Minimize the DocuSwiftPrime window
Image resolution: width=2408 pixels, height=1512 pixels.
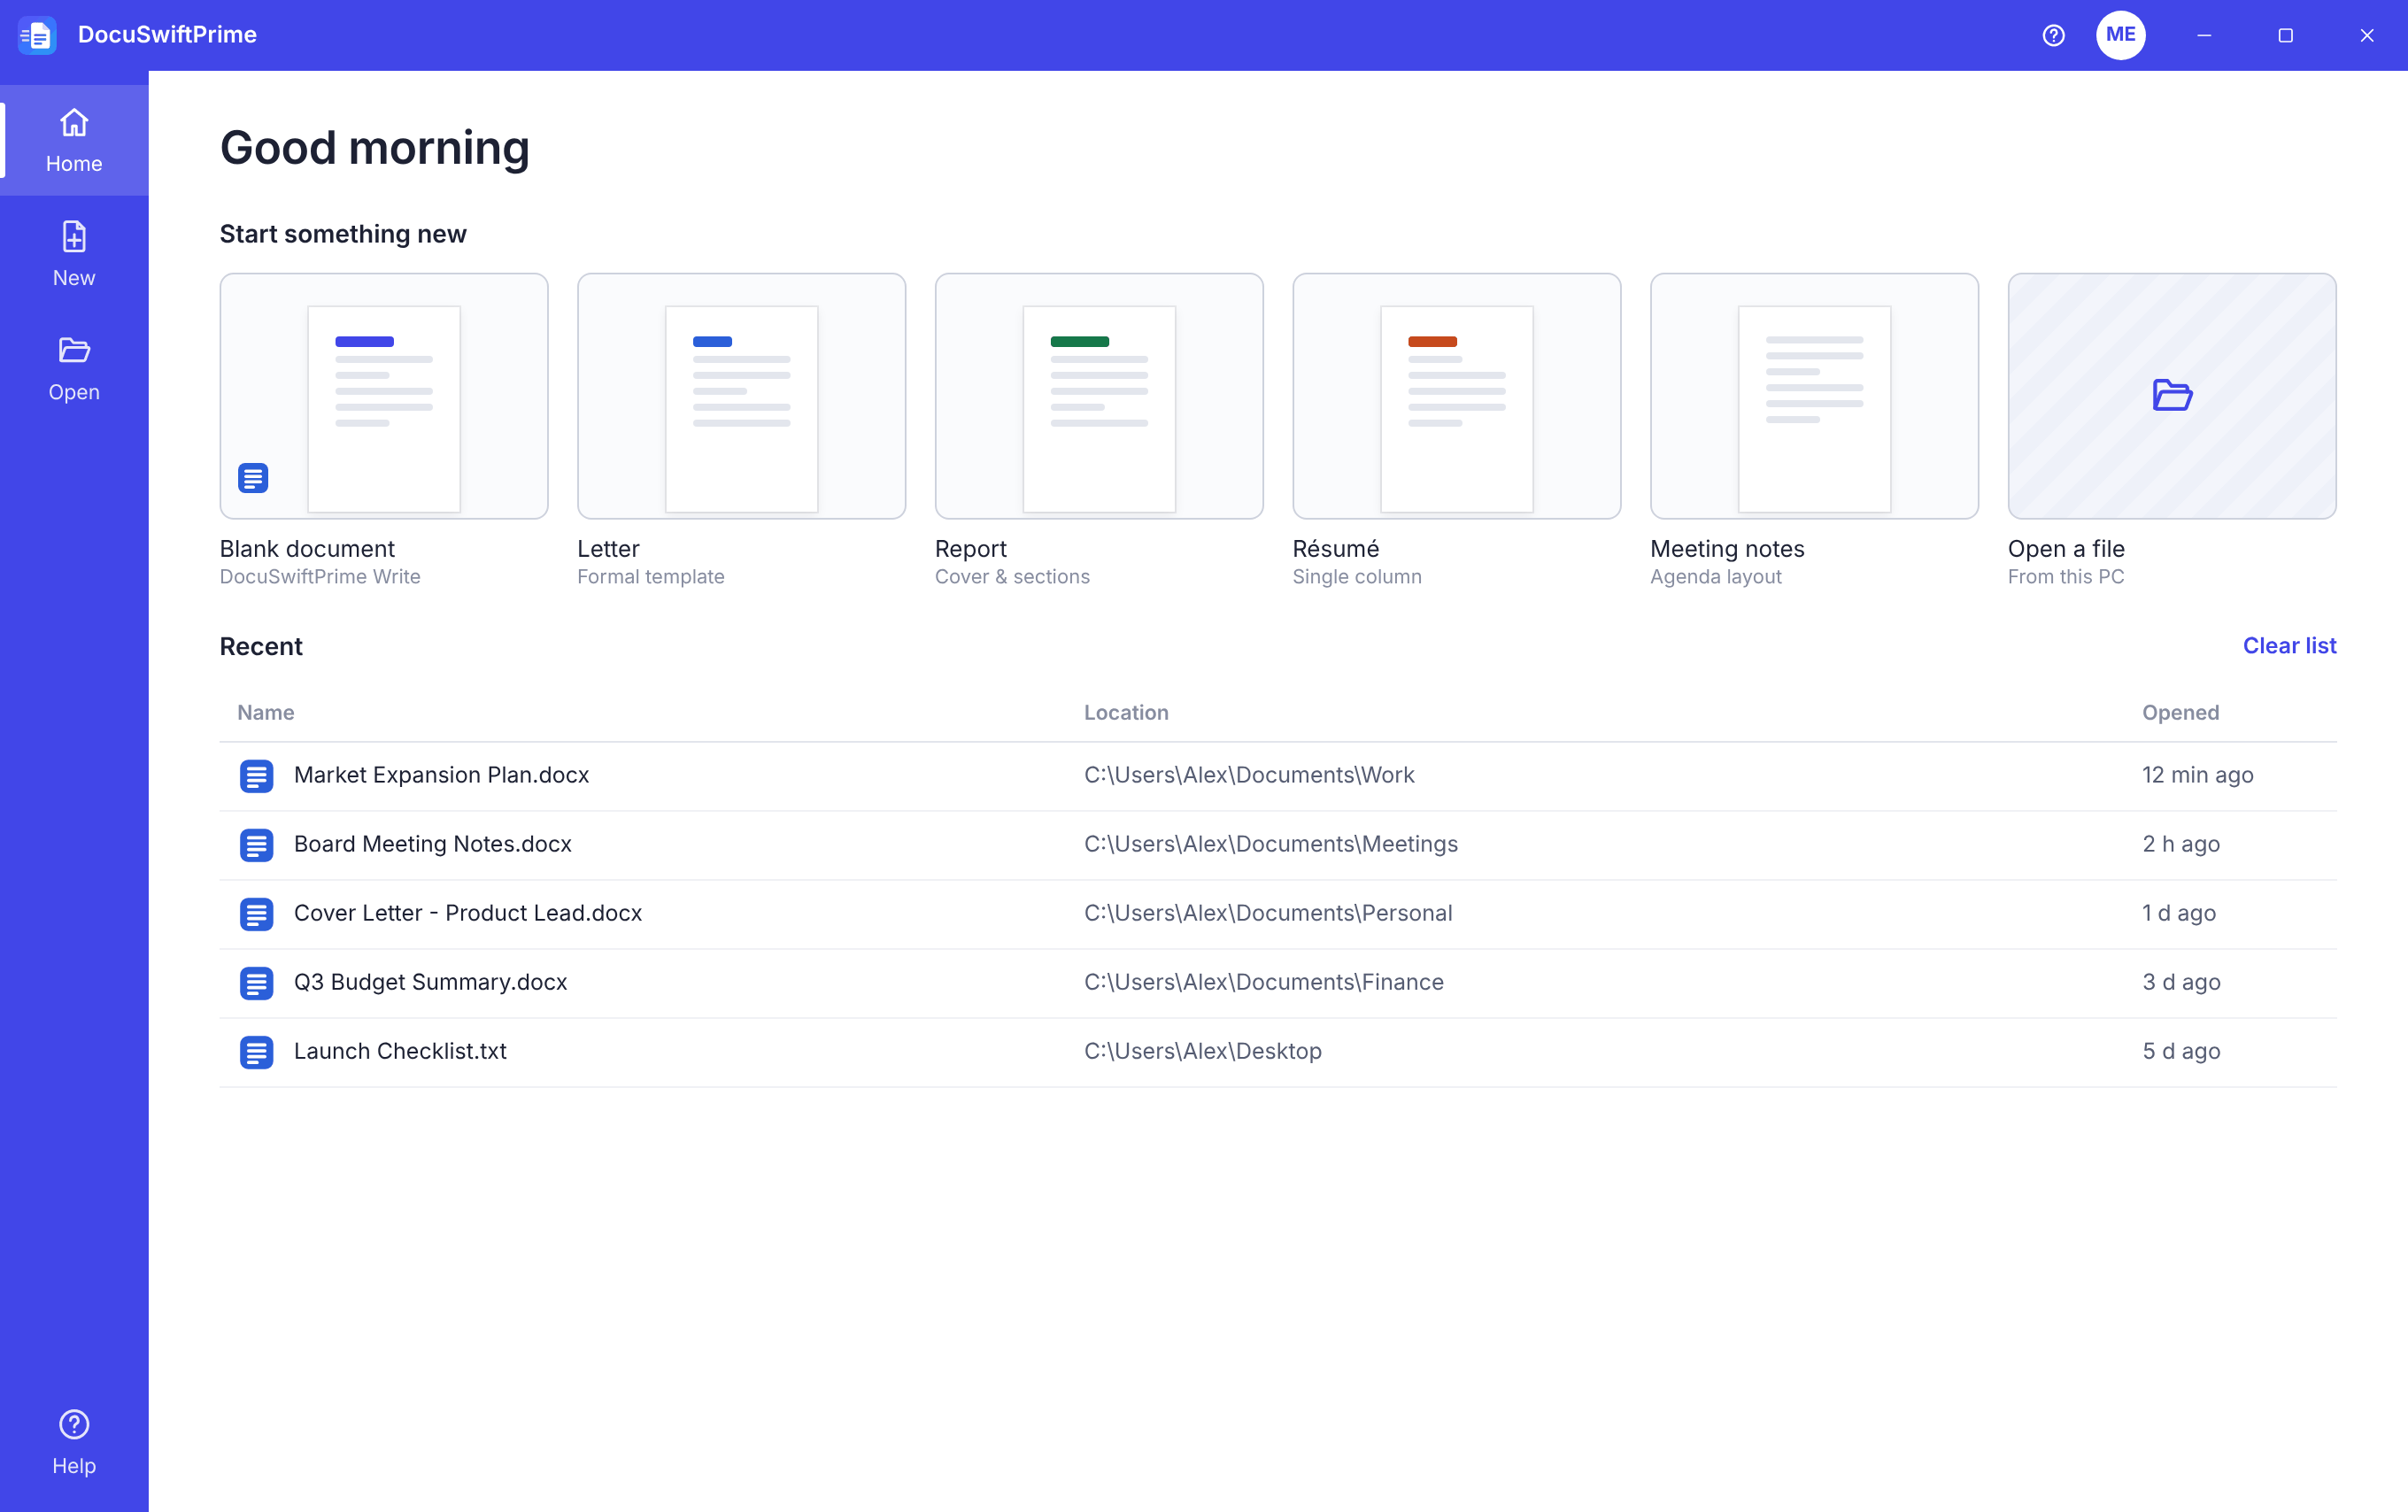(x=2204, y=35)
